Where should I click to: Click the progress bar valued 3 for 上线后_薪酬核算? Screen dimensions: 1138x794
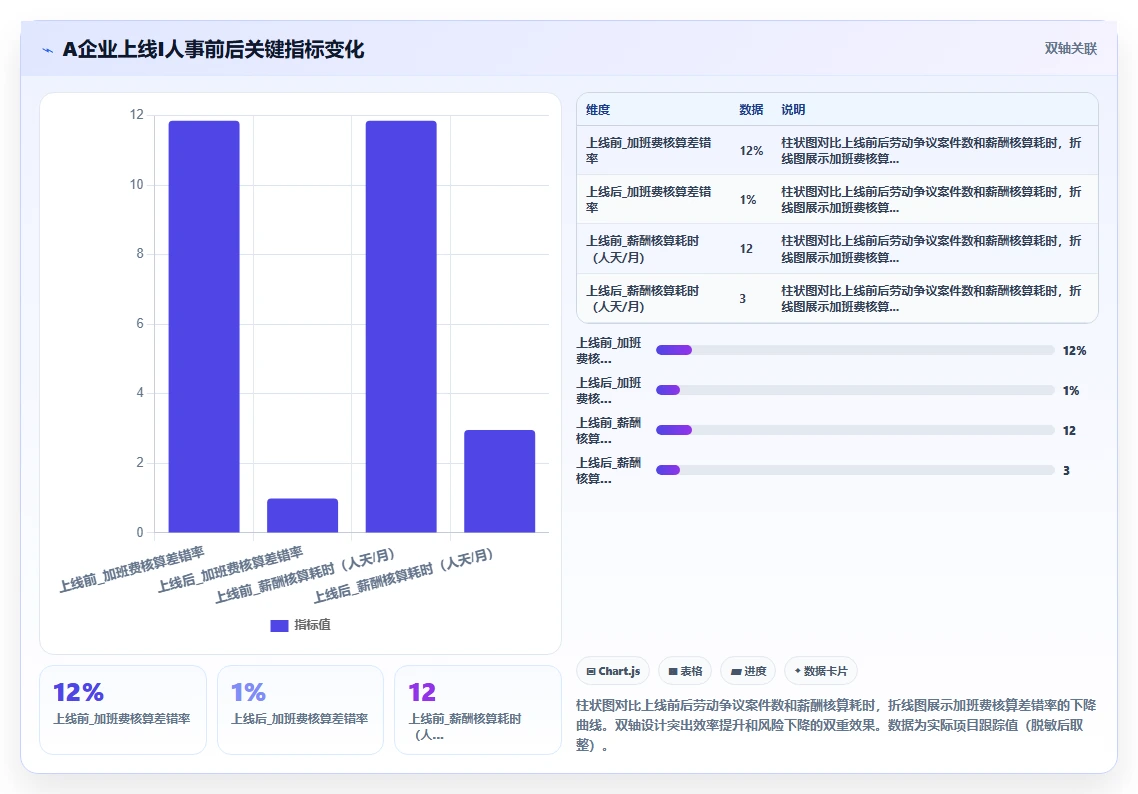coord(855,470)
